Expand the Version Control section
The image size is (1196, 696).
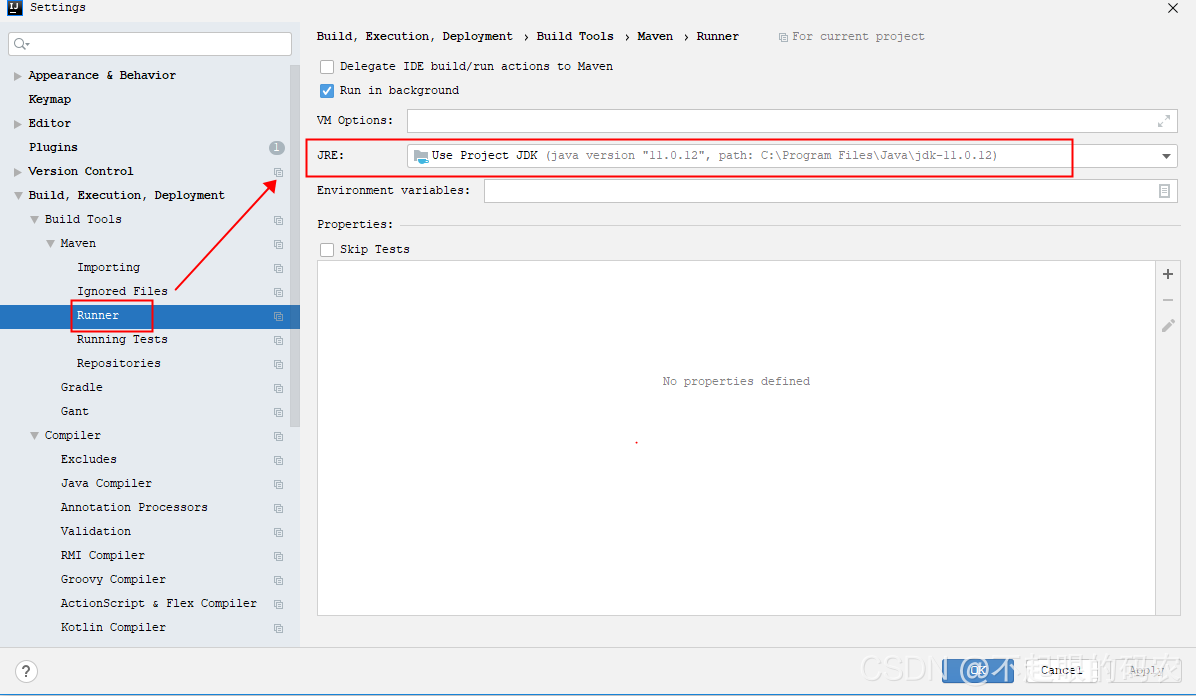tap(18, 172)
